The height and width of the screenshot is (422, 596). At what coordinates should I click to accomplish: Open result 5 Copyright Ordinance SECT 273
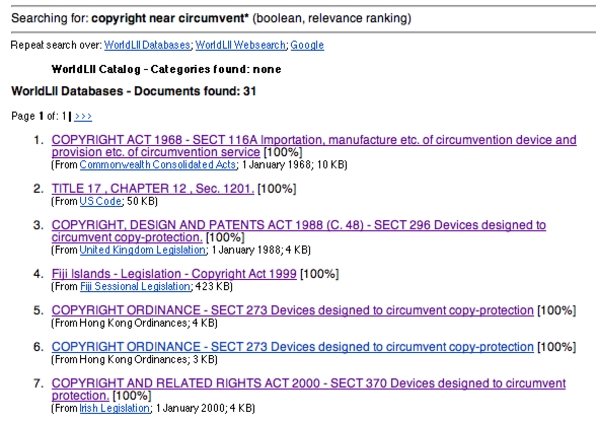(x=293, y=311)
